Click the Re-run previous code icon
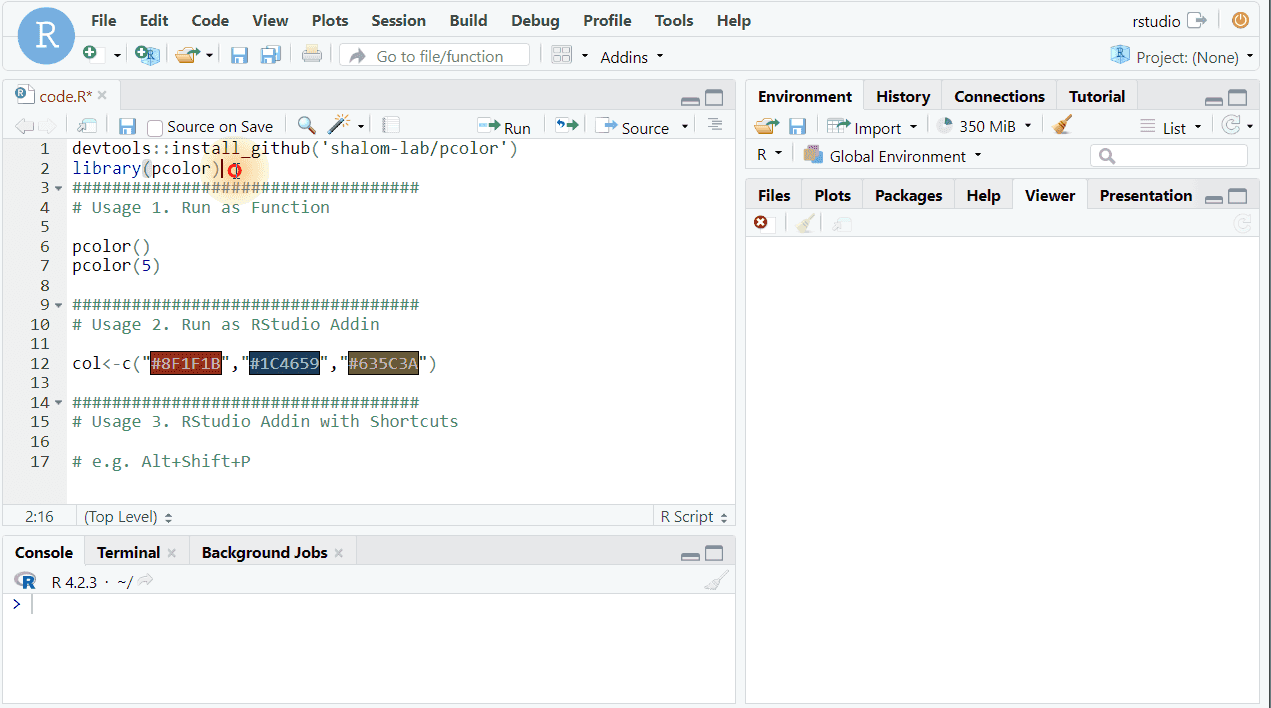 [567, 126]
